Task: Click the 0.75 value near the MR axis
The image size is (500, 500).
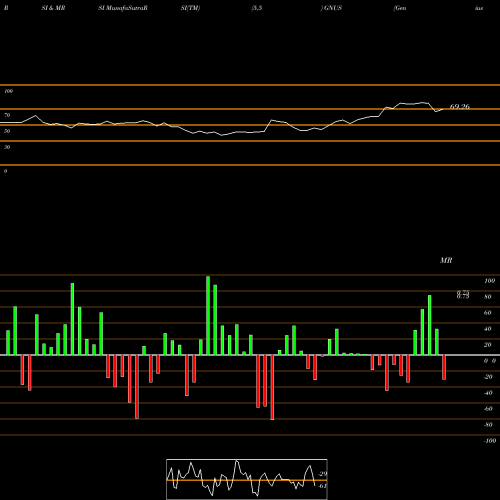Action: [463, 294]
